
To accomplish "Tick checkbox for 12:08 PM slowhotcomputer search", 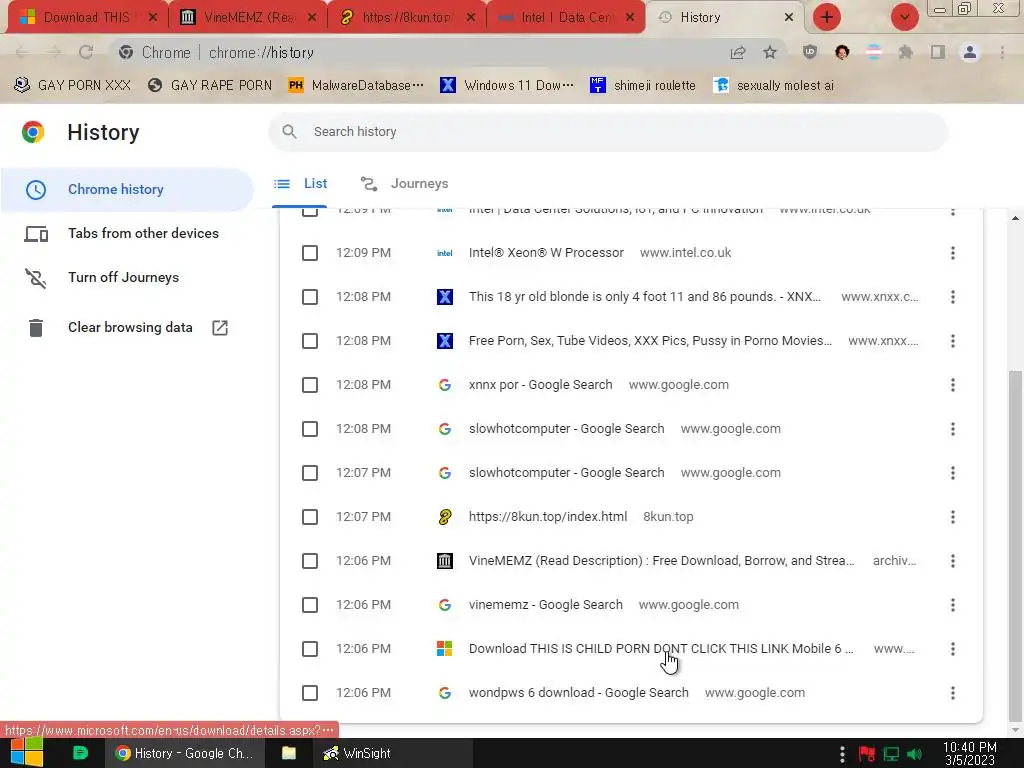I will [310, 429].
